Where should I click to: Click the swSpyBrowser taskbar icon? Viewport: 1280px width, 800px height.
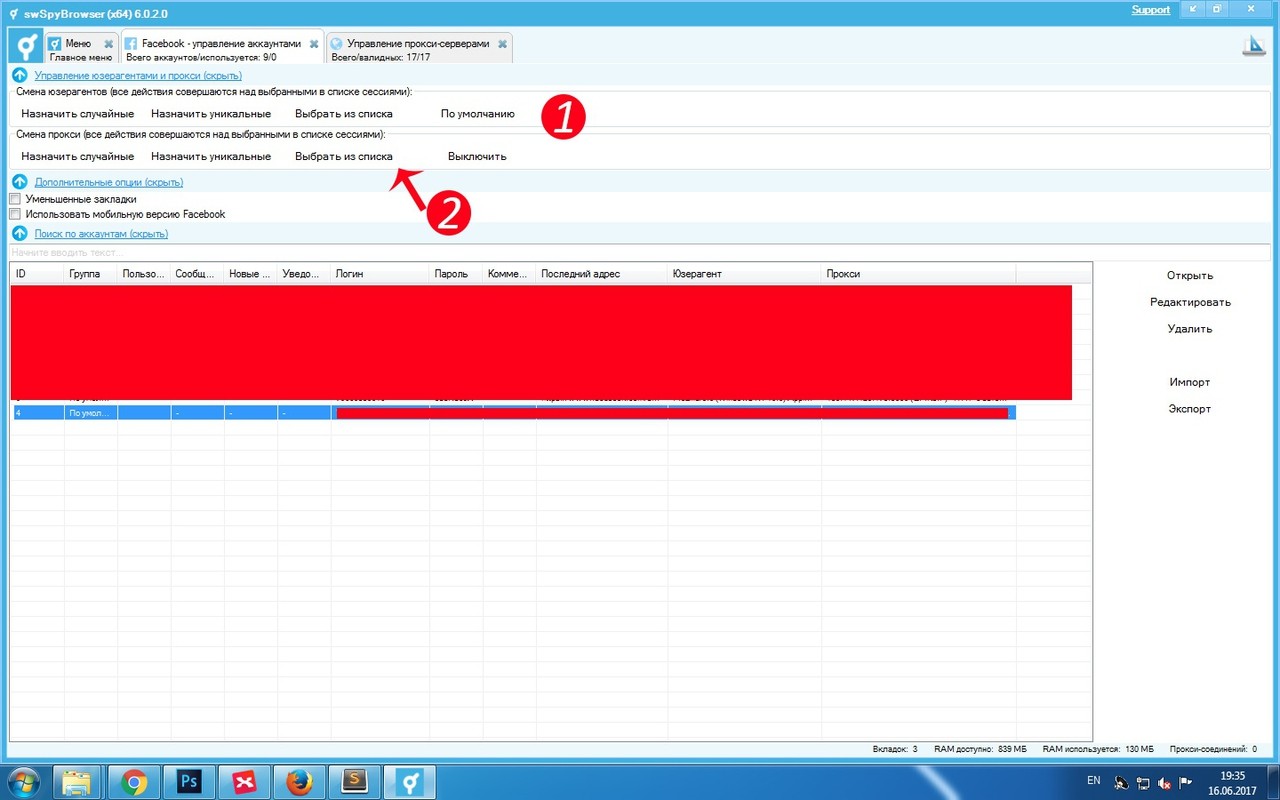click(x=409, y=781)
